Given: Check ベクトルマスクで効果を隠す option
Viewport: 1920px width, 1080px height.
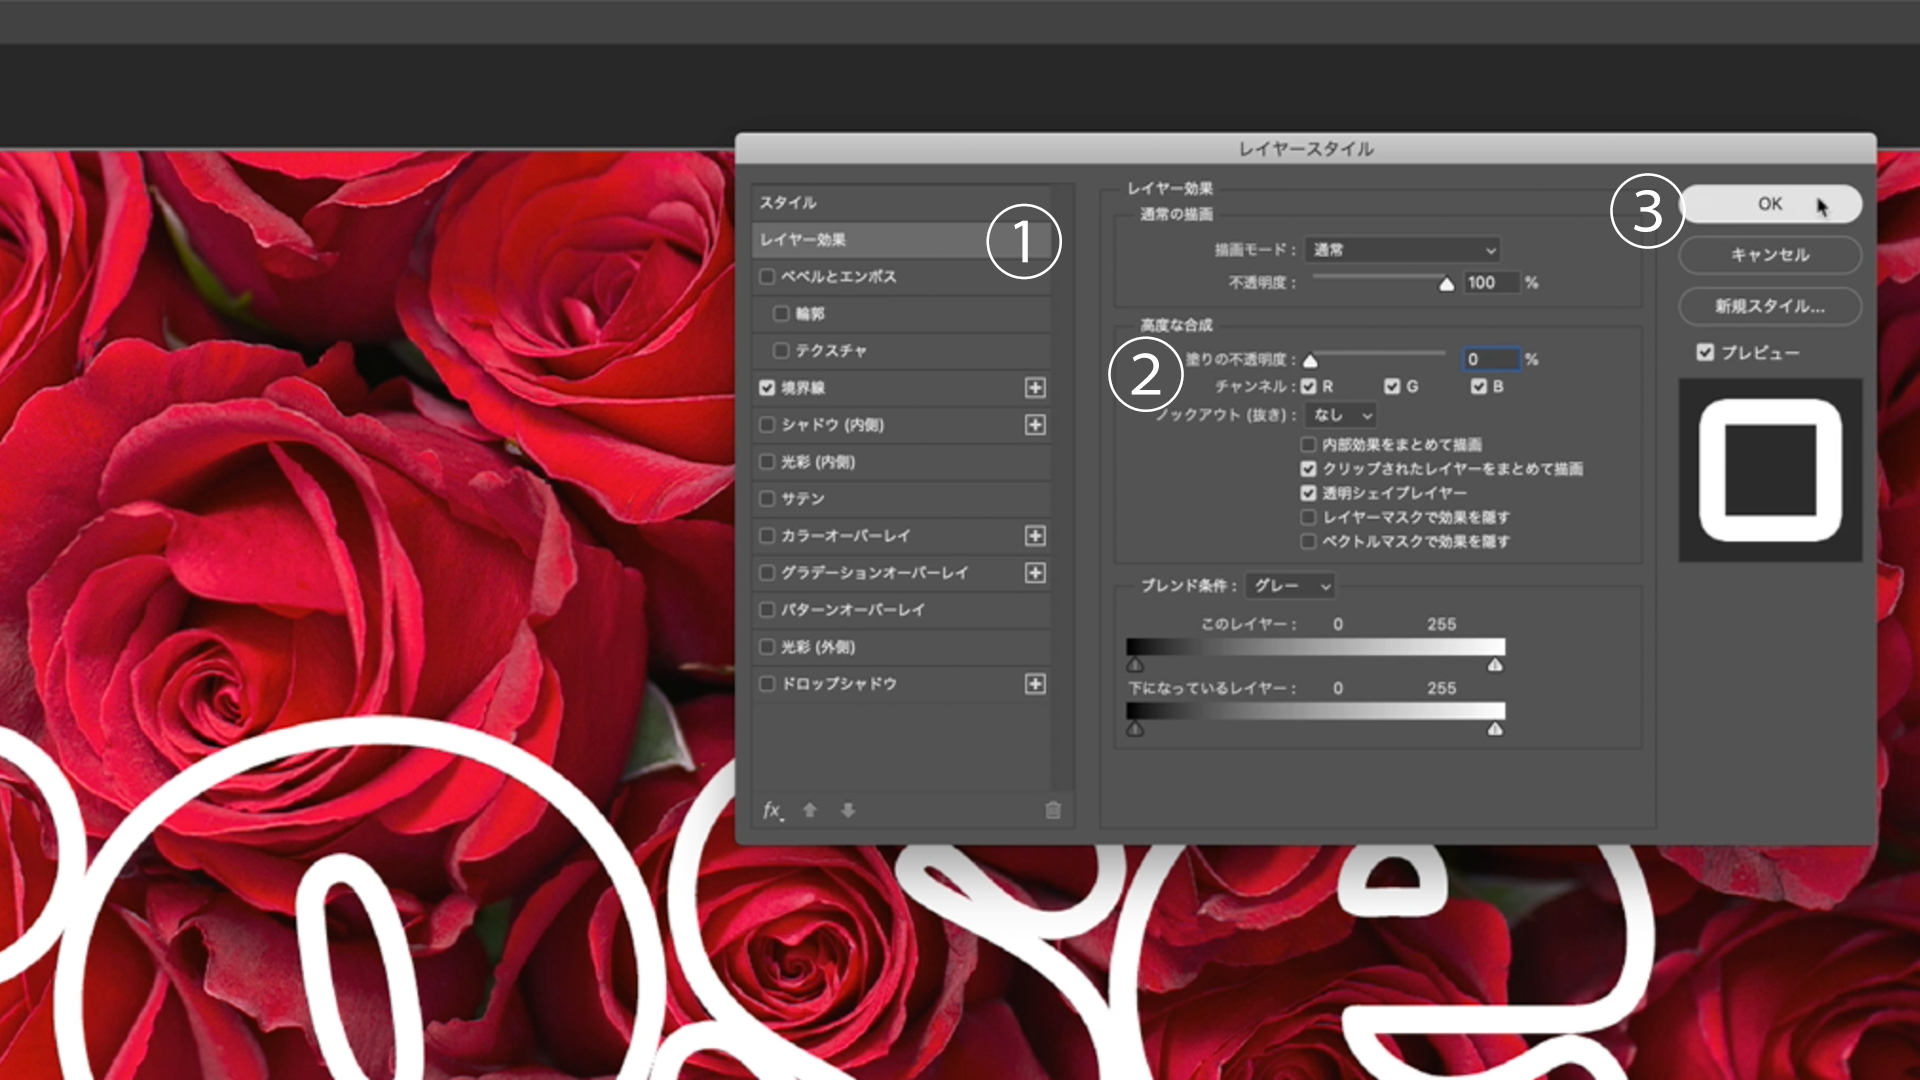Looking at the screenshot, I should tap(1308, 542).
